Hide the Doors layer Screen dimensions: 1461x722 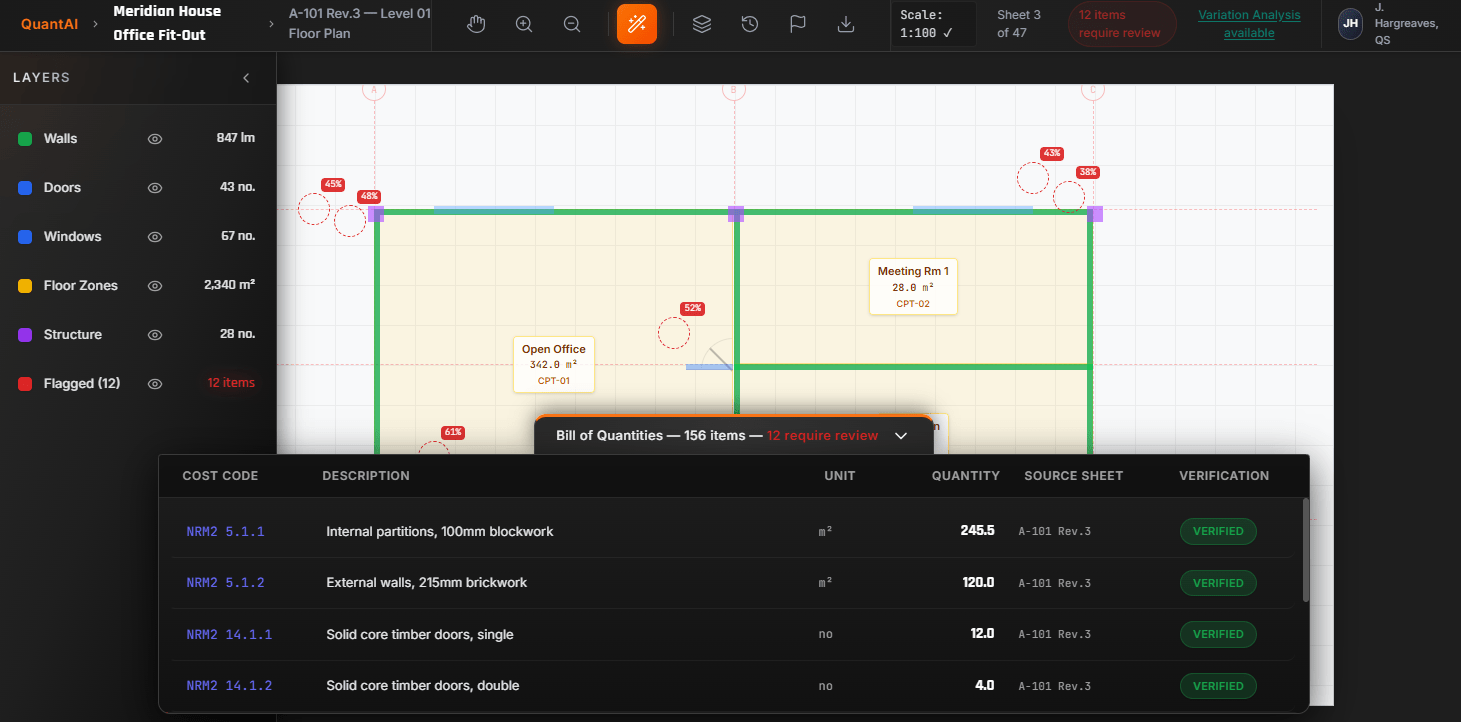154,187
